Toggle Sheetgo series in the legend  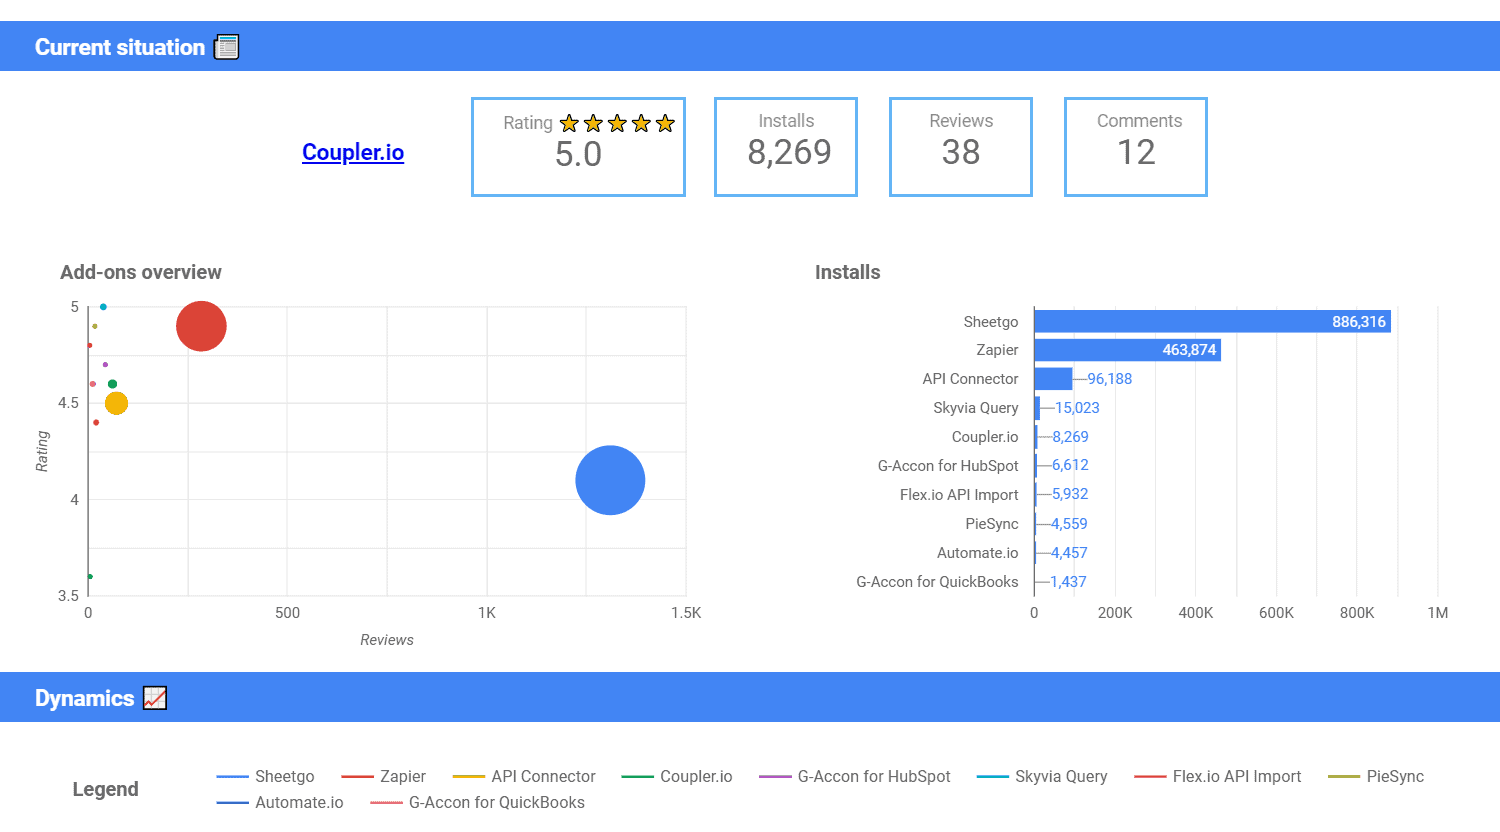point(266,776)
